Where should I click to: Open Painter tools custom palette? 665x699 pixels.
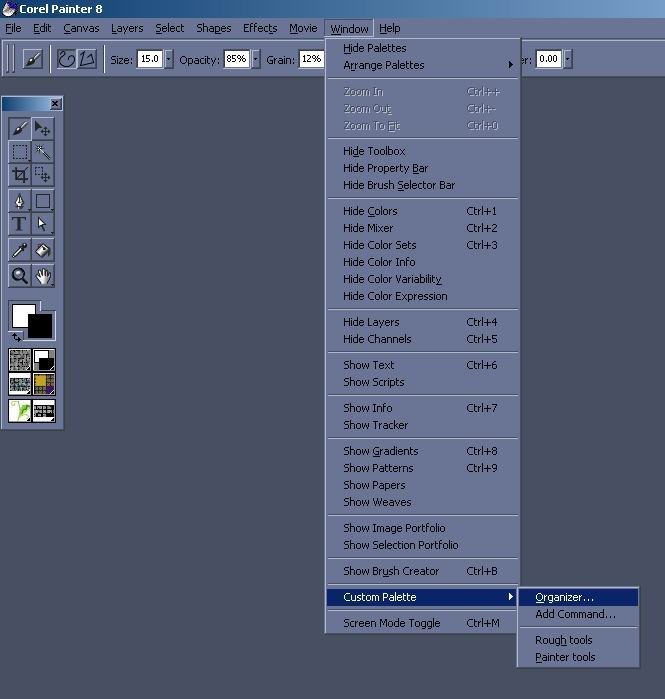578,657
